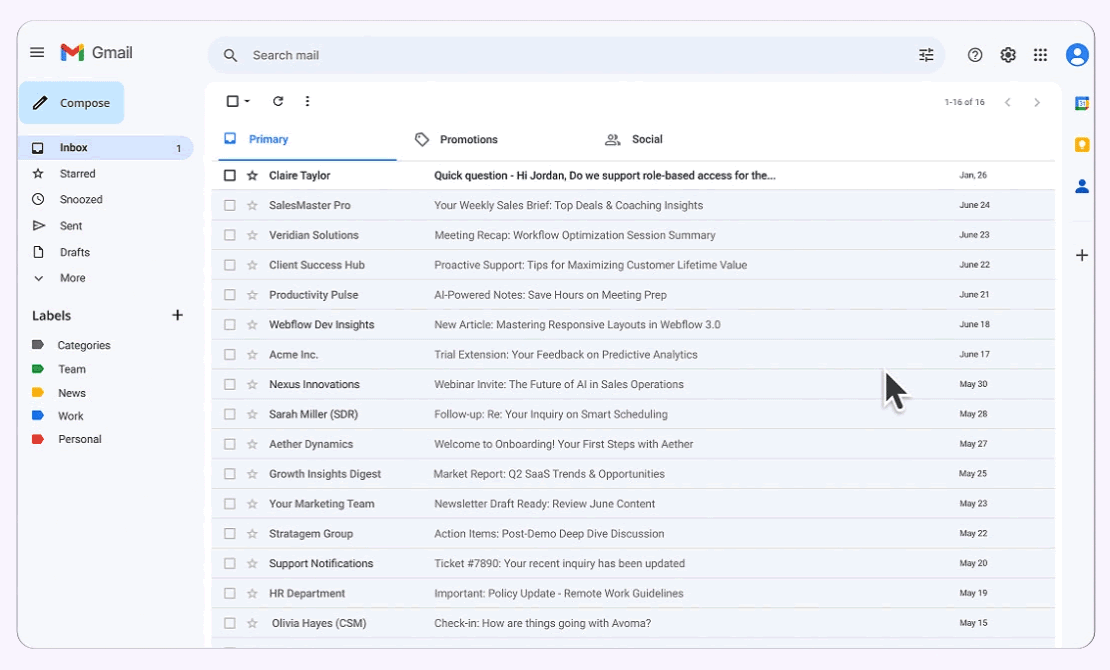Star the Acme Inc. email
Screen dimensions: 1110x670
pos(252,354)
